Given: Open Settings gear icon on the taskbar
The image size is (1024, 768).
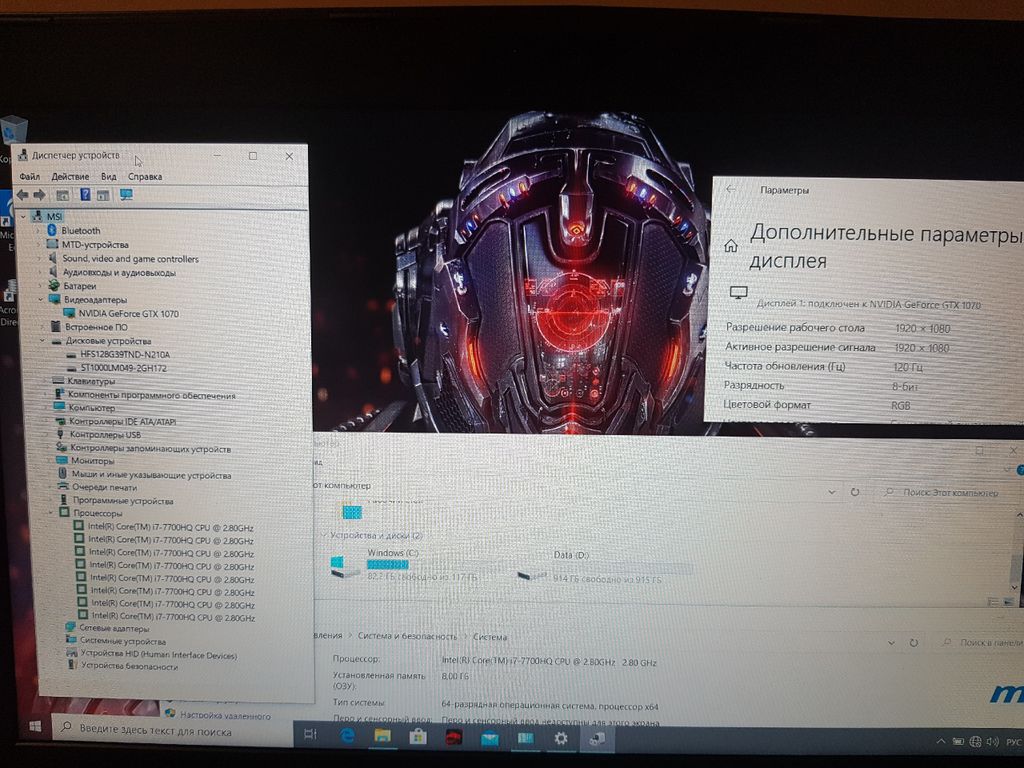Looking at the screenshot, I should coord(560,739).
